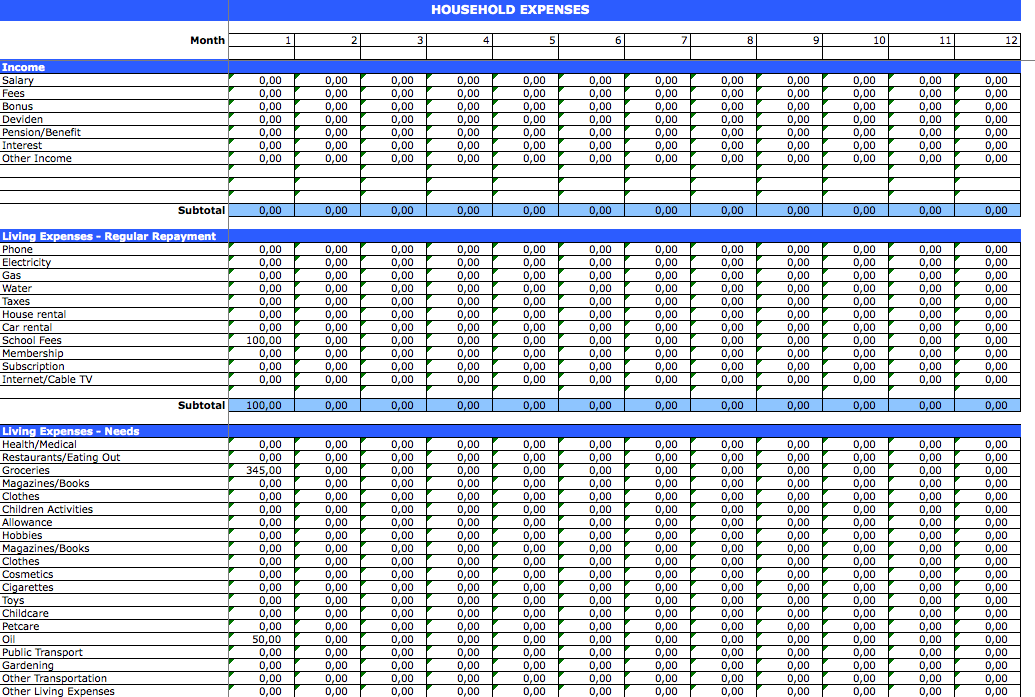1035x697 pixels.
Task: Select the month 12 header cell
Action: pyautogui.click(x=988, y=40)
